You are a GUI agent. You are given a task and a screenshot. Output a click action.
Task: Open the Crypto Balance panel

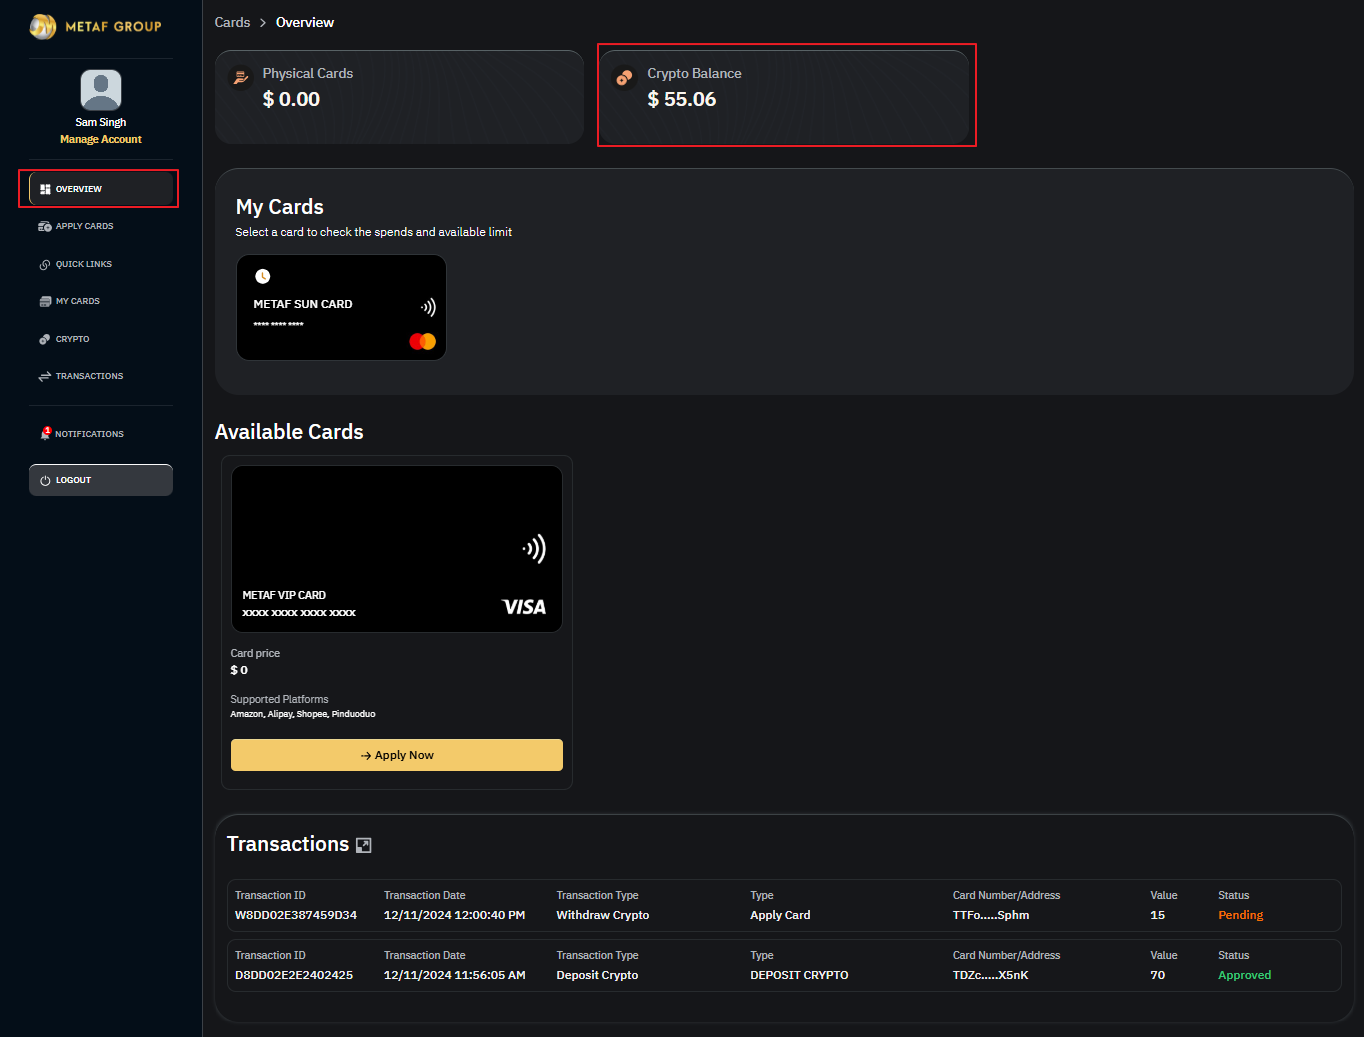787,97
